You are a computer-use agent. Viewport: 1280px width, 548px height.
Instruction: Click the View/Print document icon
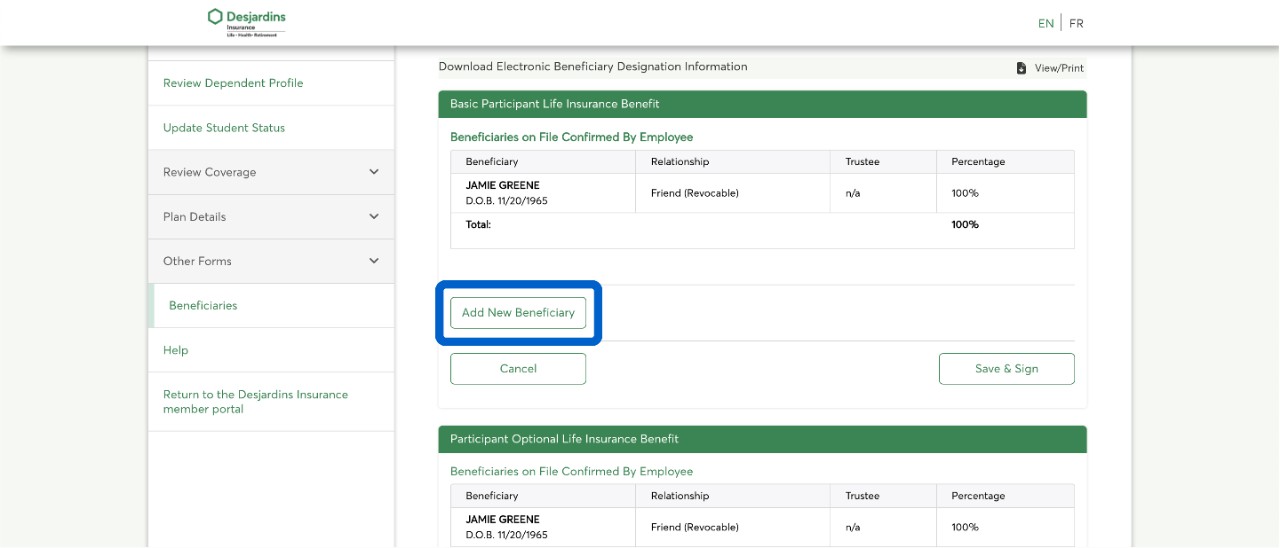tap(1021, 68)
